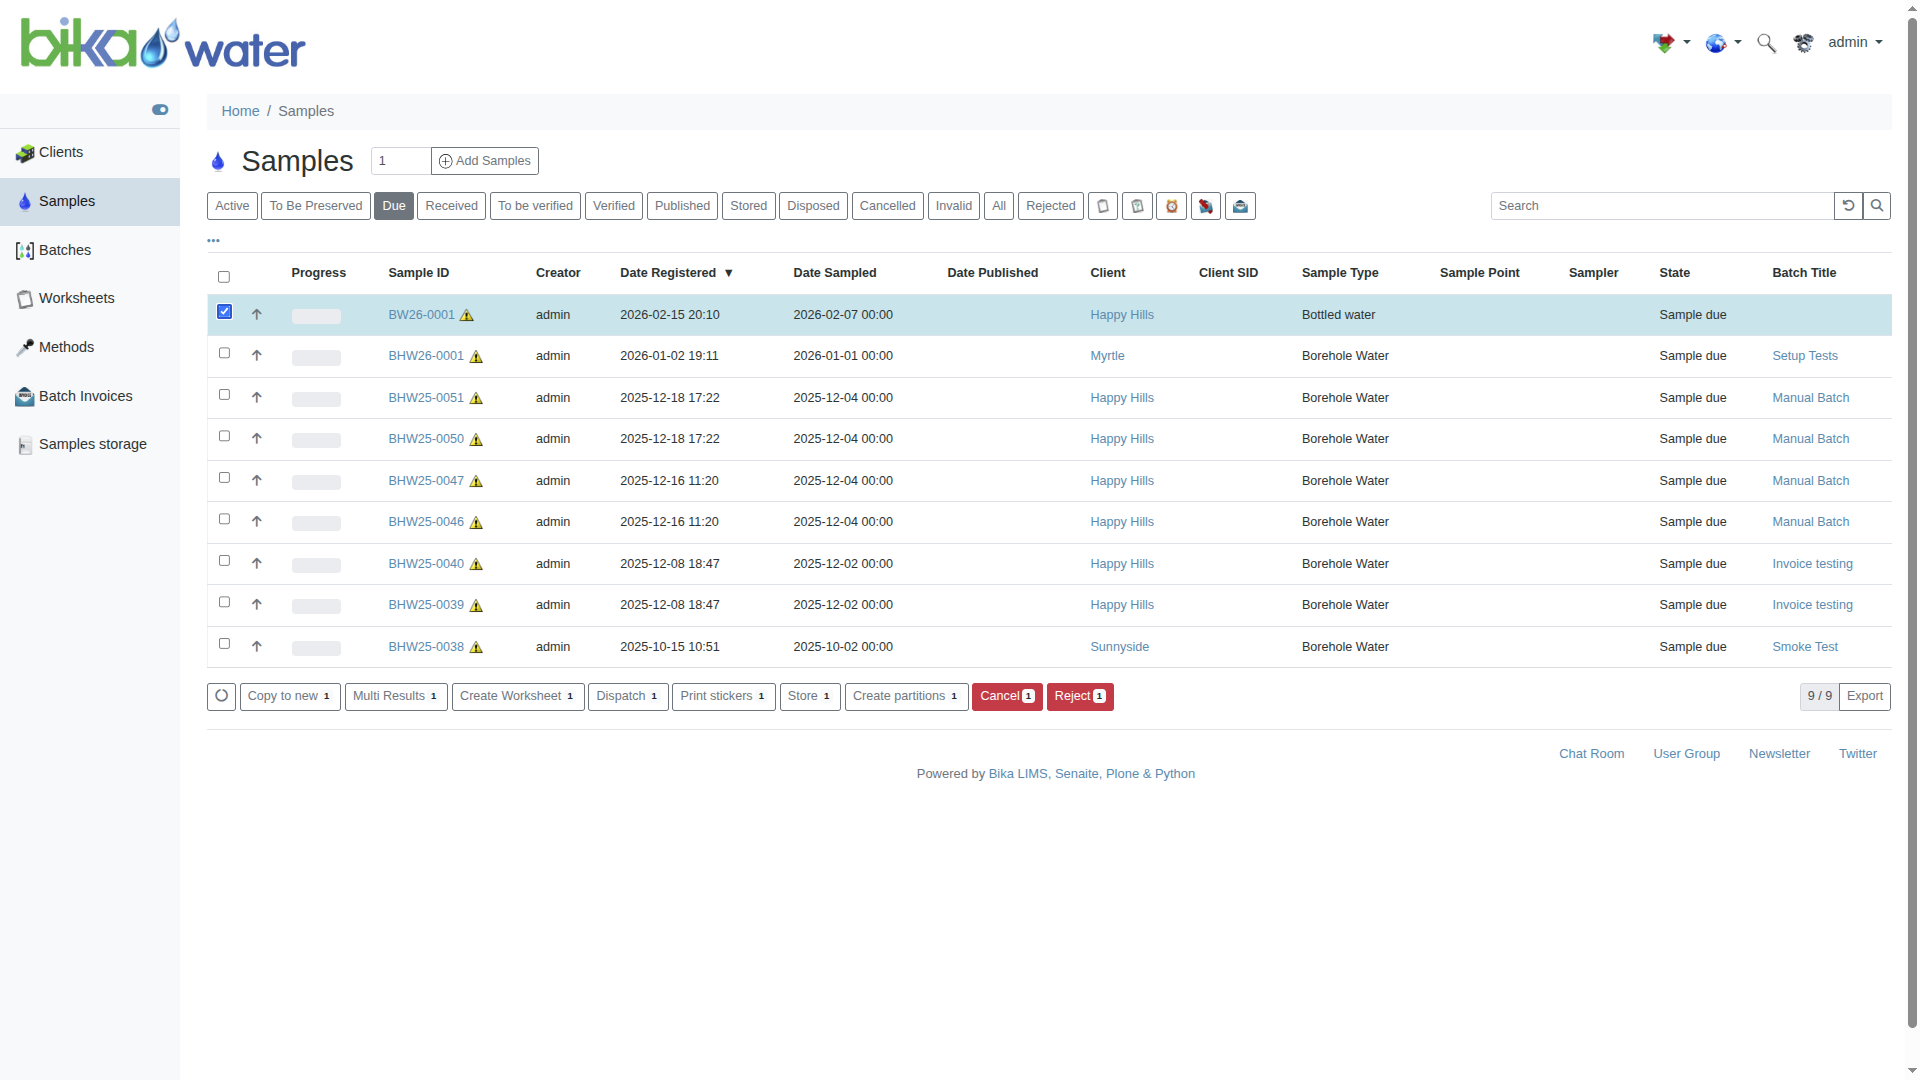Open Worksheets in the sidebar
This screenshot has width=1920, height=1080.
(x=76, y=298)
